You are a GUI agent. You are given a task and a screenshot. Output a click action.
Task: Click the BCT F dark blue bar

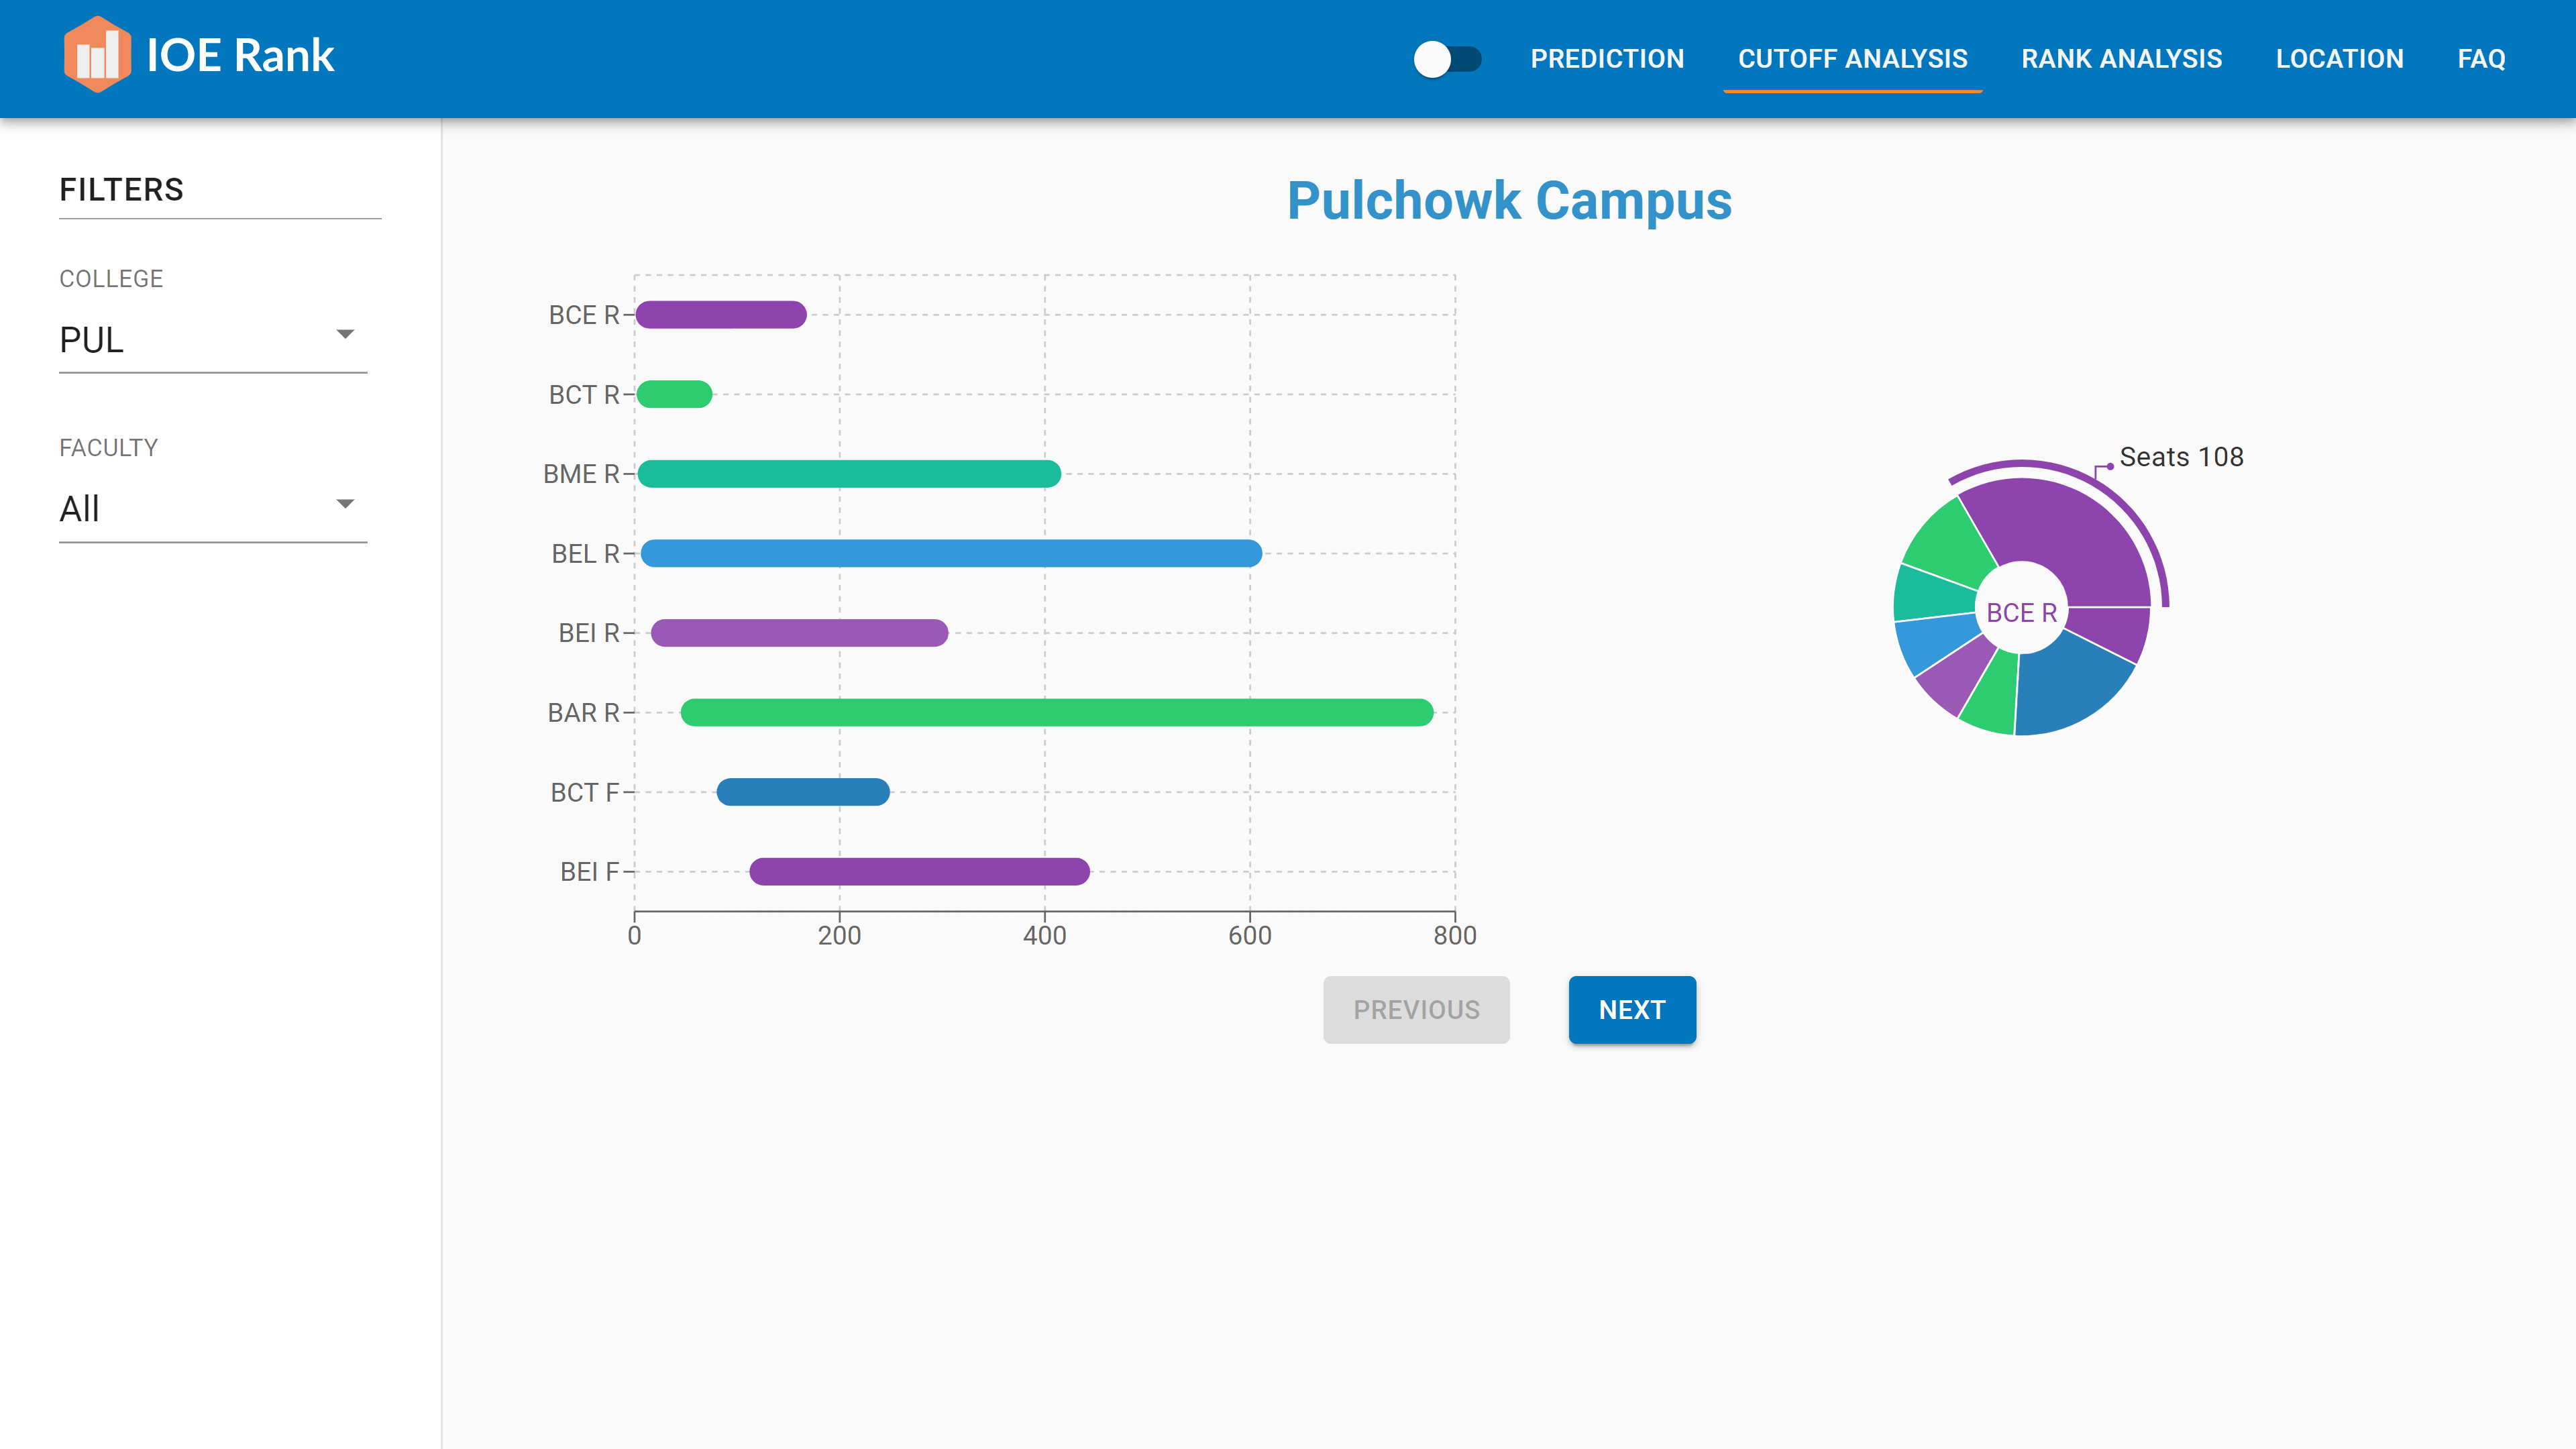point(803,792)
